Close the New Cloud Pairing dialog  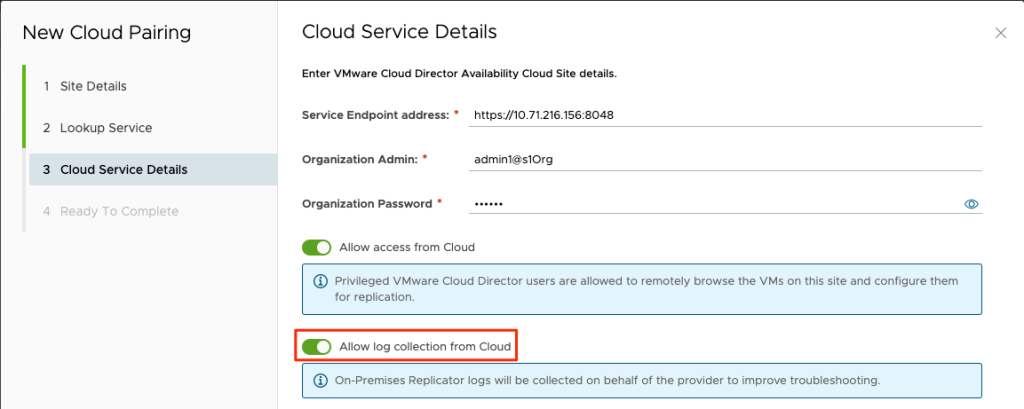click(1000, 33)
